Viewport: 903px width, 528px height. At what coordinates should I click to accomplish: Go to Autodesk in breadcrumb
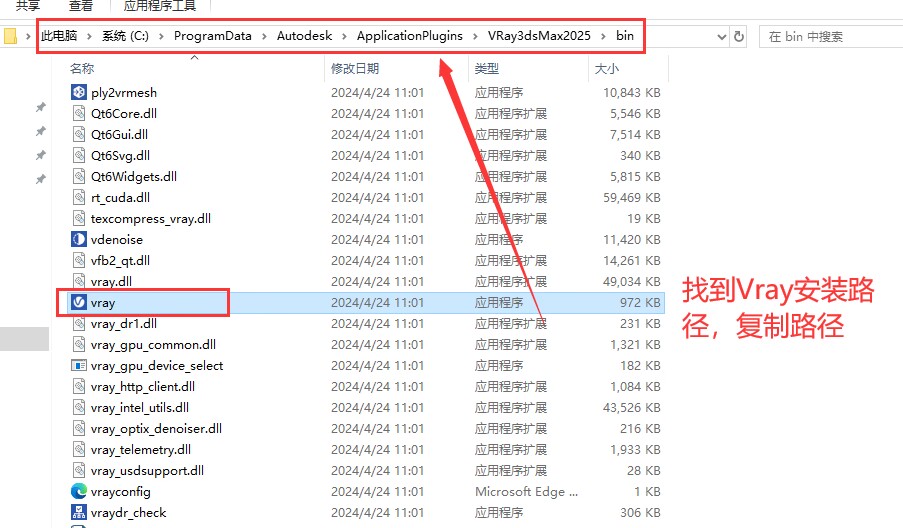click(x=304, y=36)
